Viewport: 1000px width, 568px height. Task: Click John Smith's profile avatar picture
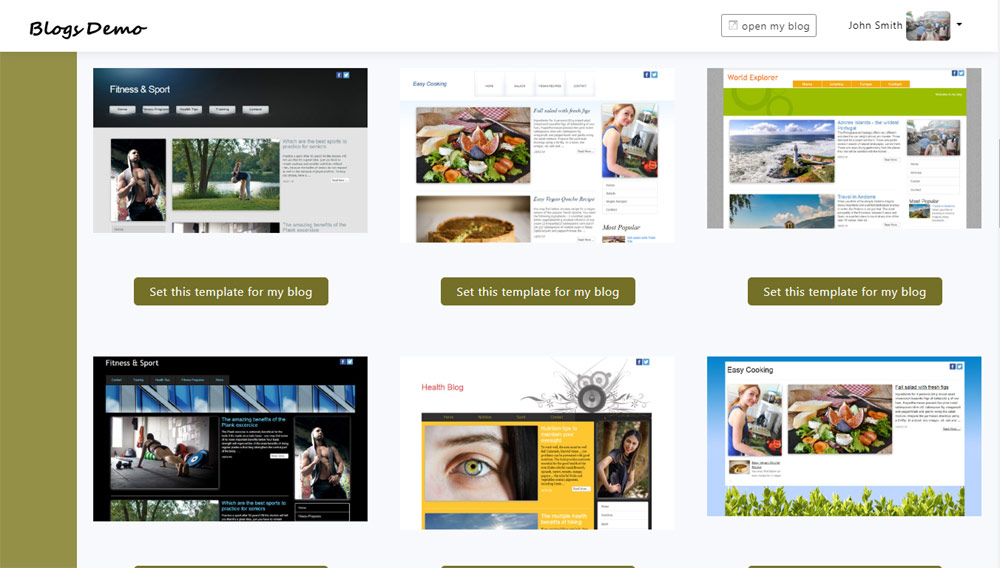927,26
